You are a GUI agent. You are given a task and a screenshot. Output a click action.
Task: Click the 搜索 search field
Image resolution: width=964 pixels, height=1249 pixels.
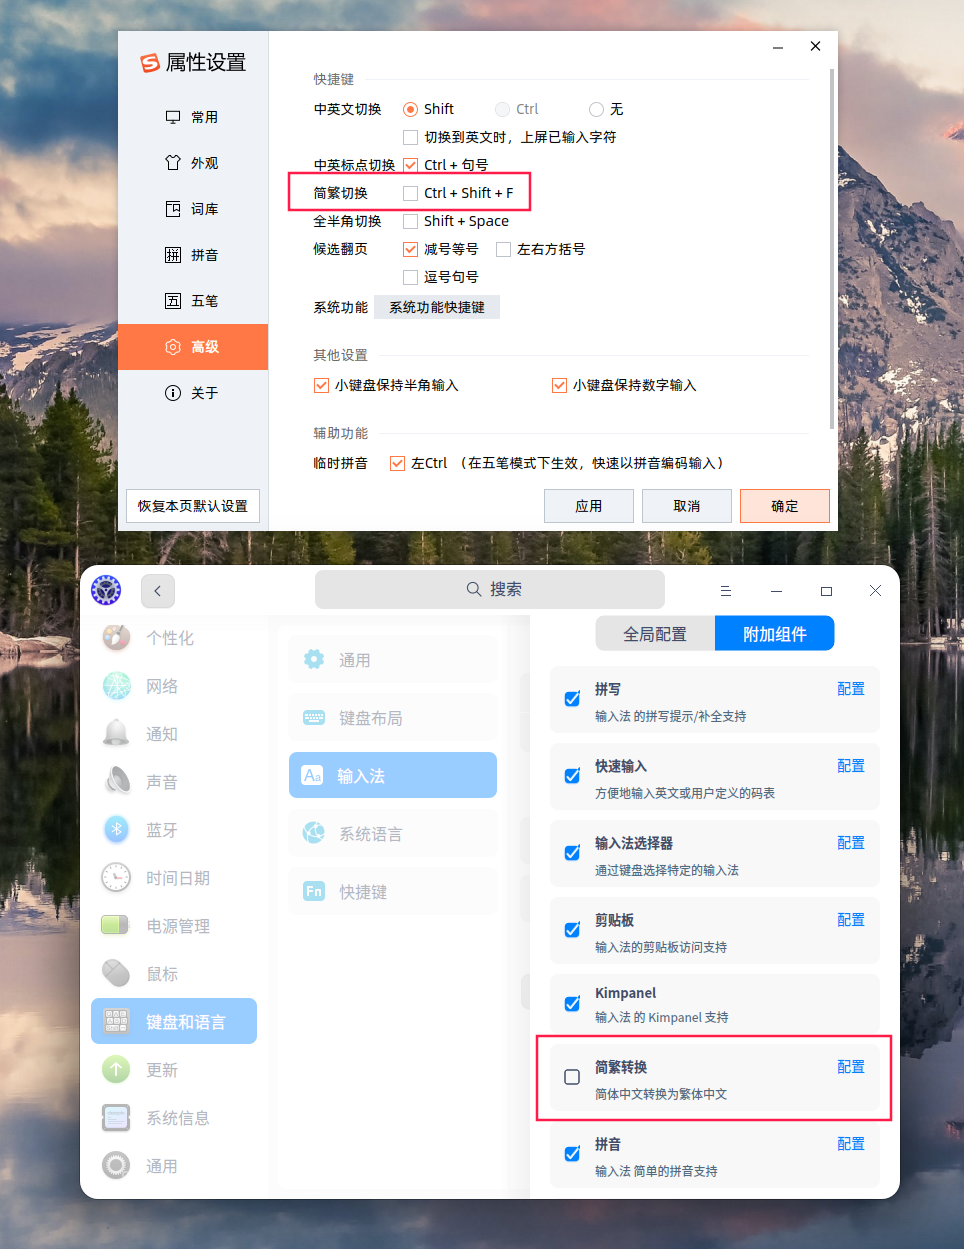click(x=489, y=589)
